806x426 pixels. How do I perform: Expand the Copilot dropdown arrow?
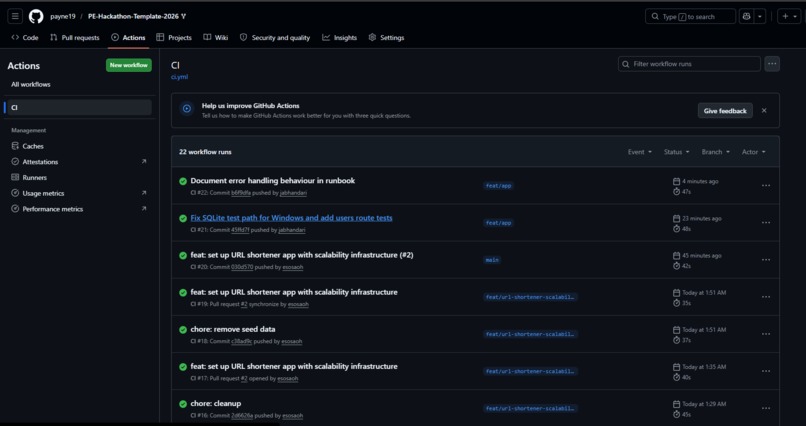click(x=760, y=16)
